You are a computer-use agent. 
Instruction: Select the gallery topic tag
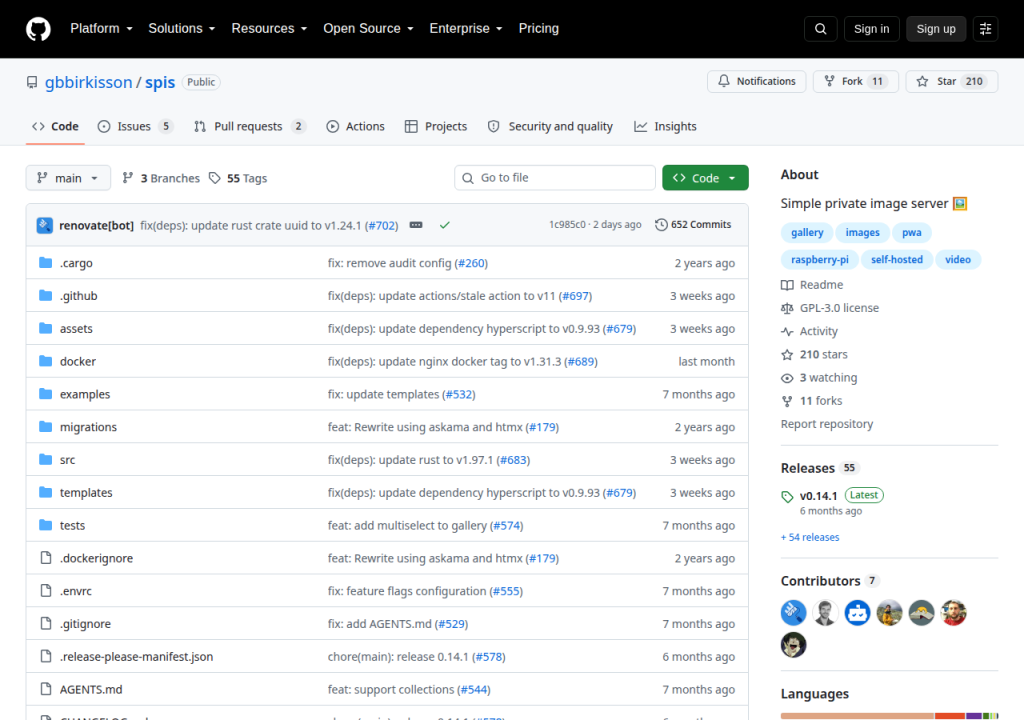tap(807, 233)
